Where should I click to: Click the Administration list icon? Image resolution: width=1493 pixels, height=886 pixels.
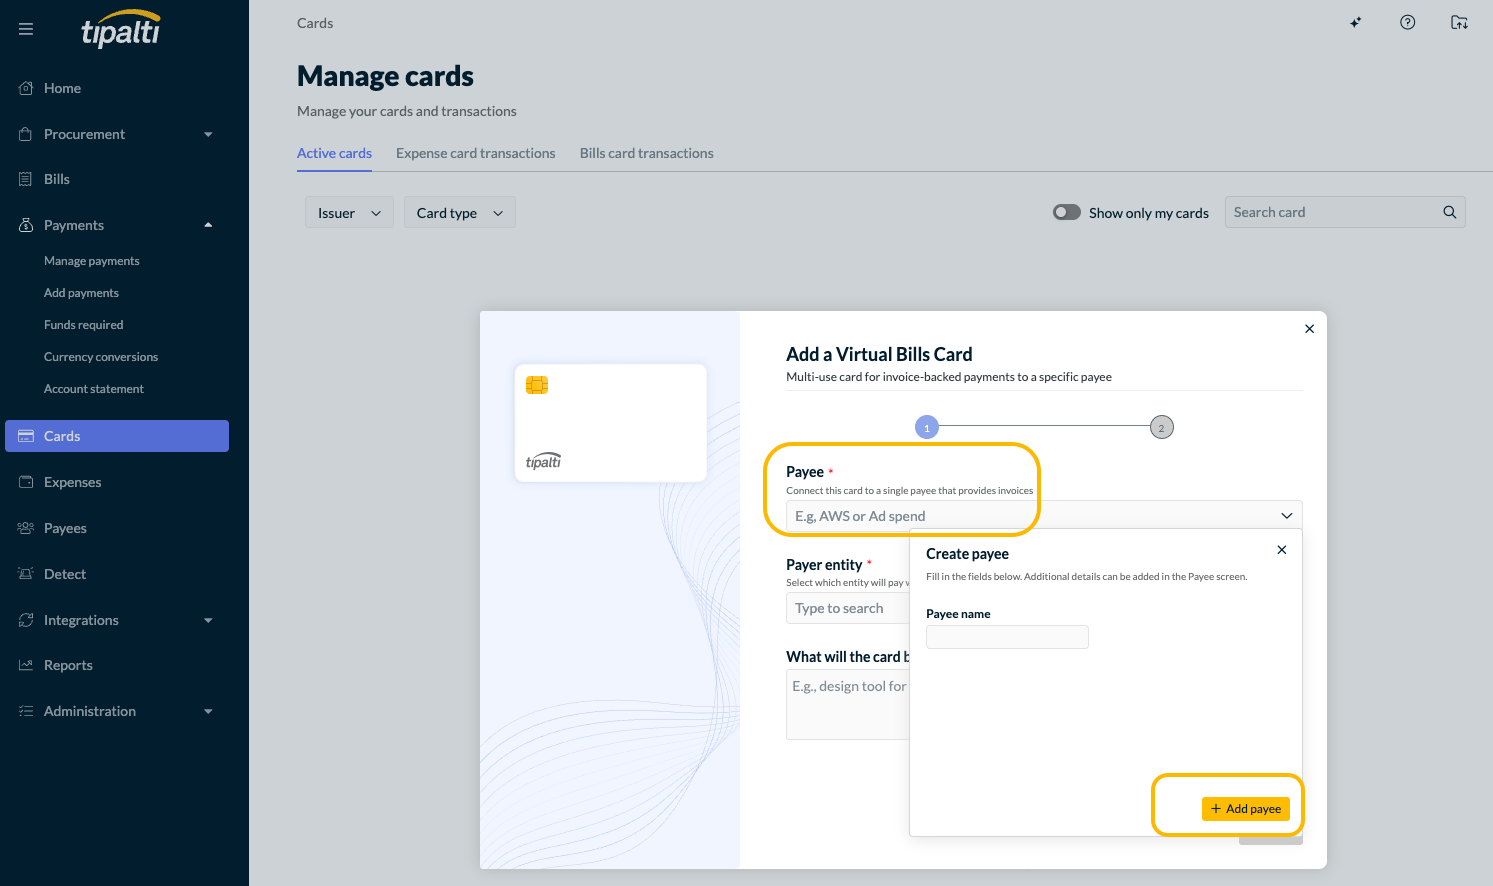coord(26,711)
